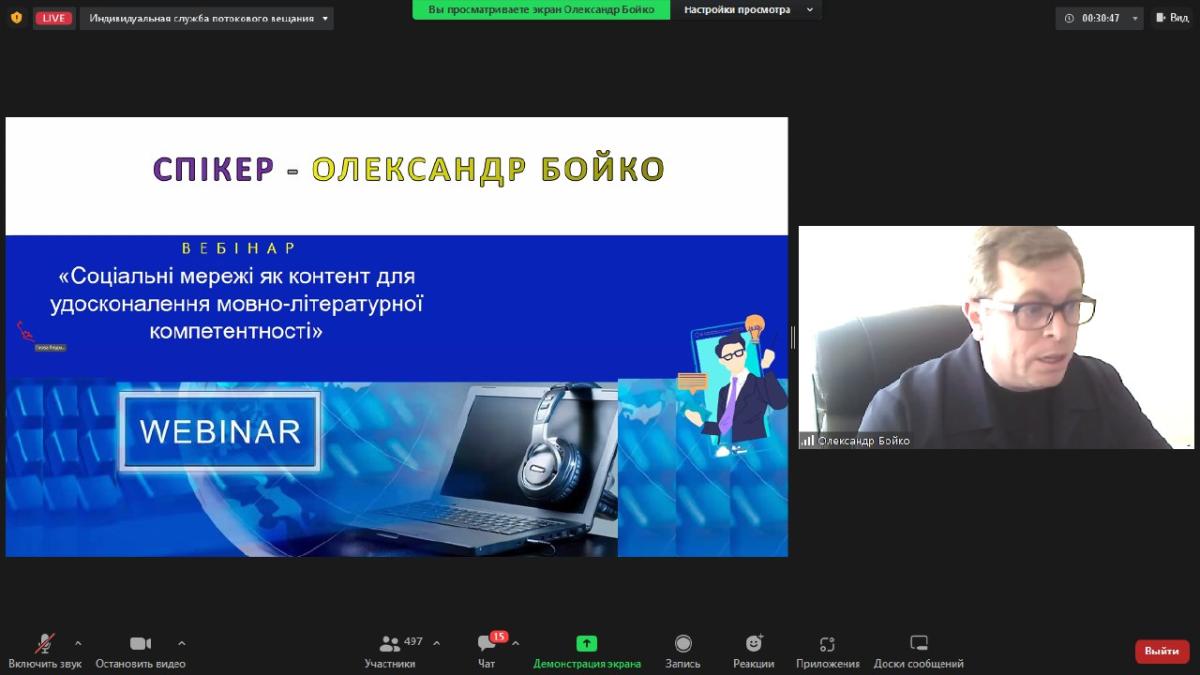Open the Приложения apps panel
Screen dimensions: 1200x675
pos(828,651)
